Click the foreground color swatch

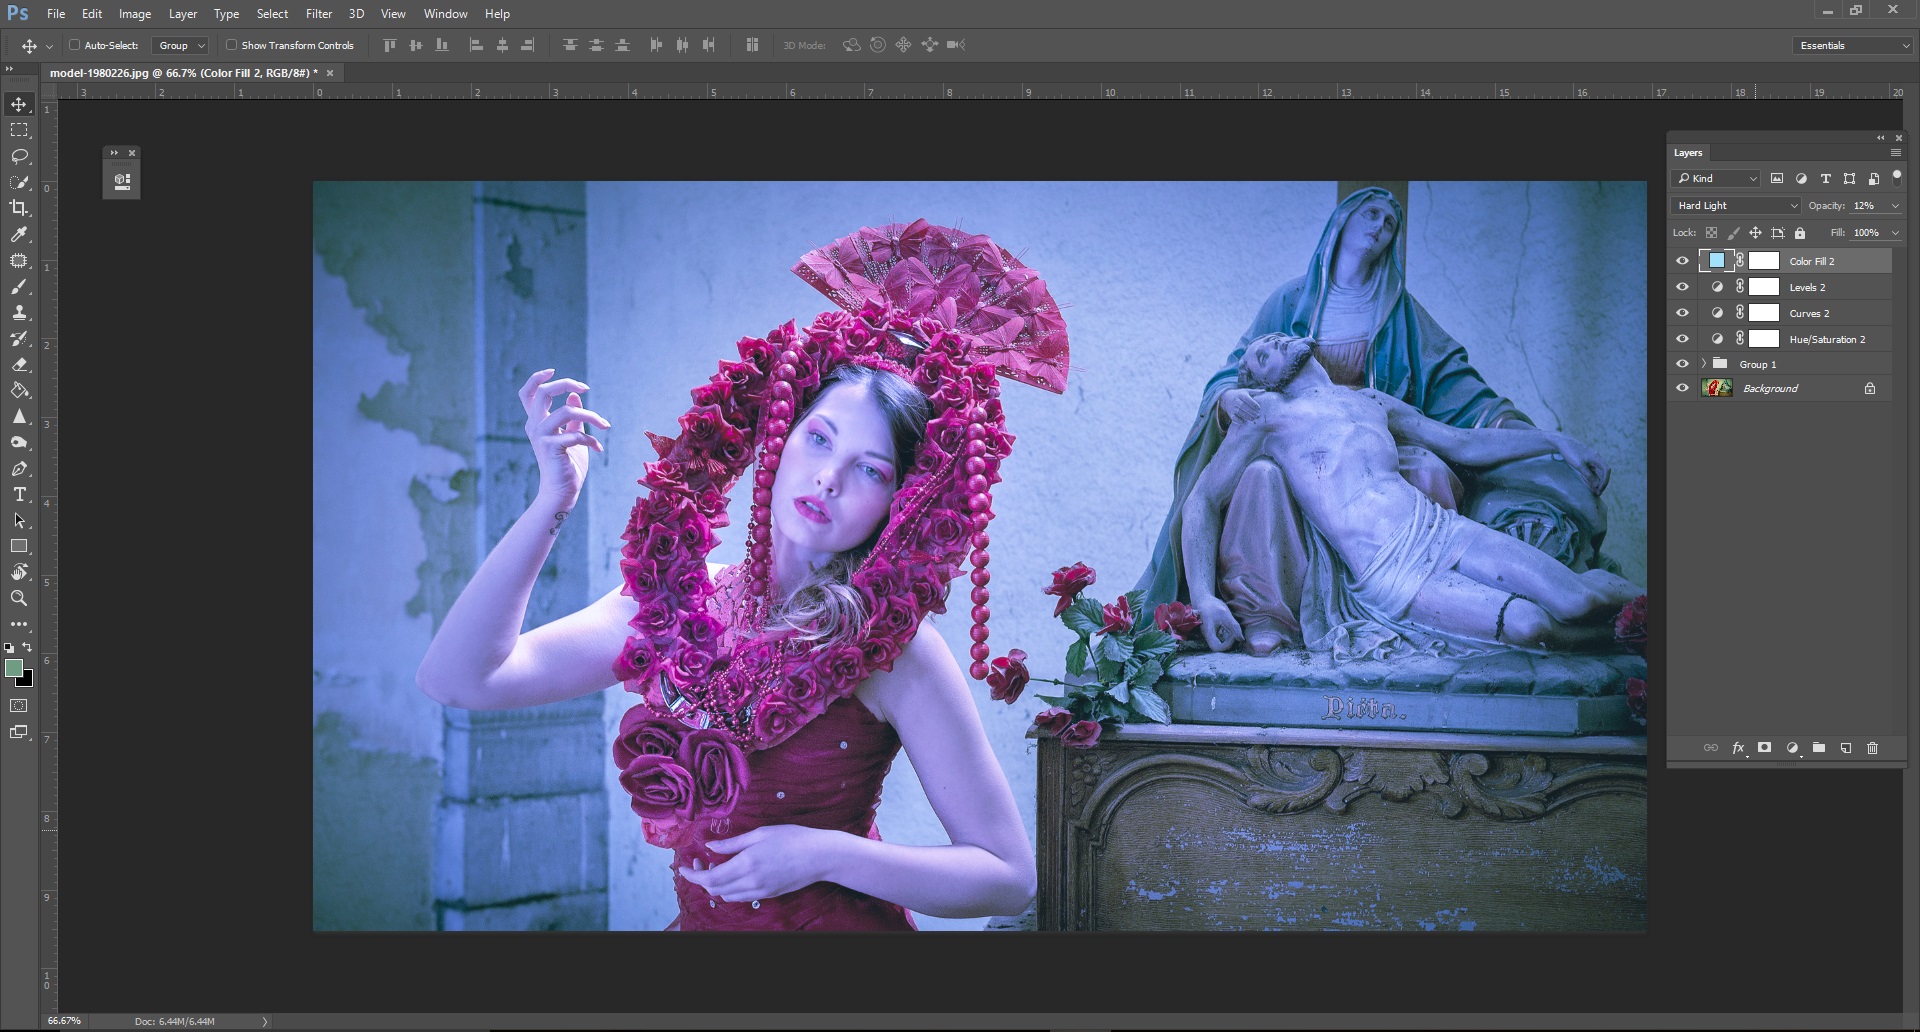point(14,668)
